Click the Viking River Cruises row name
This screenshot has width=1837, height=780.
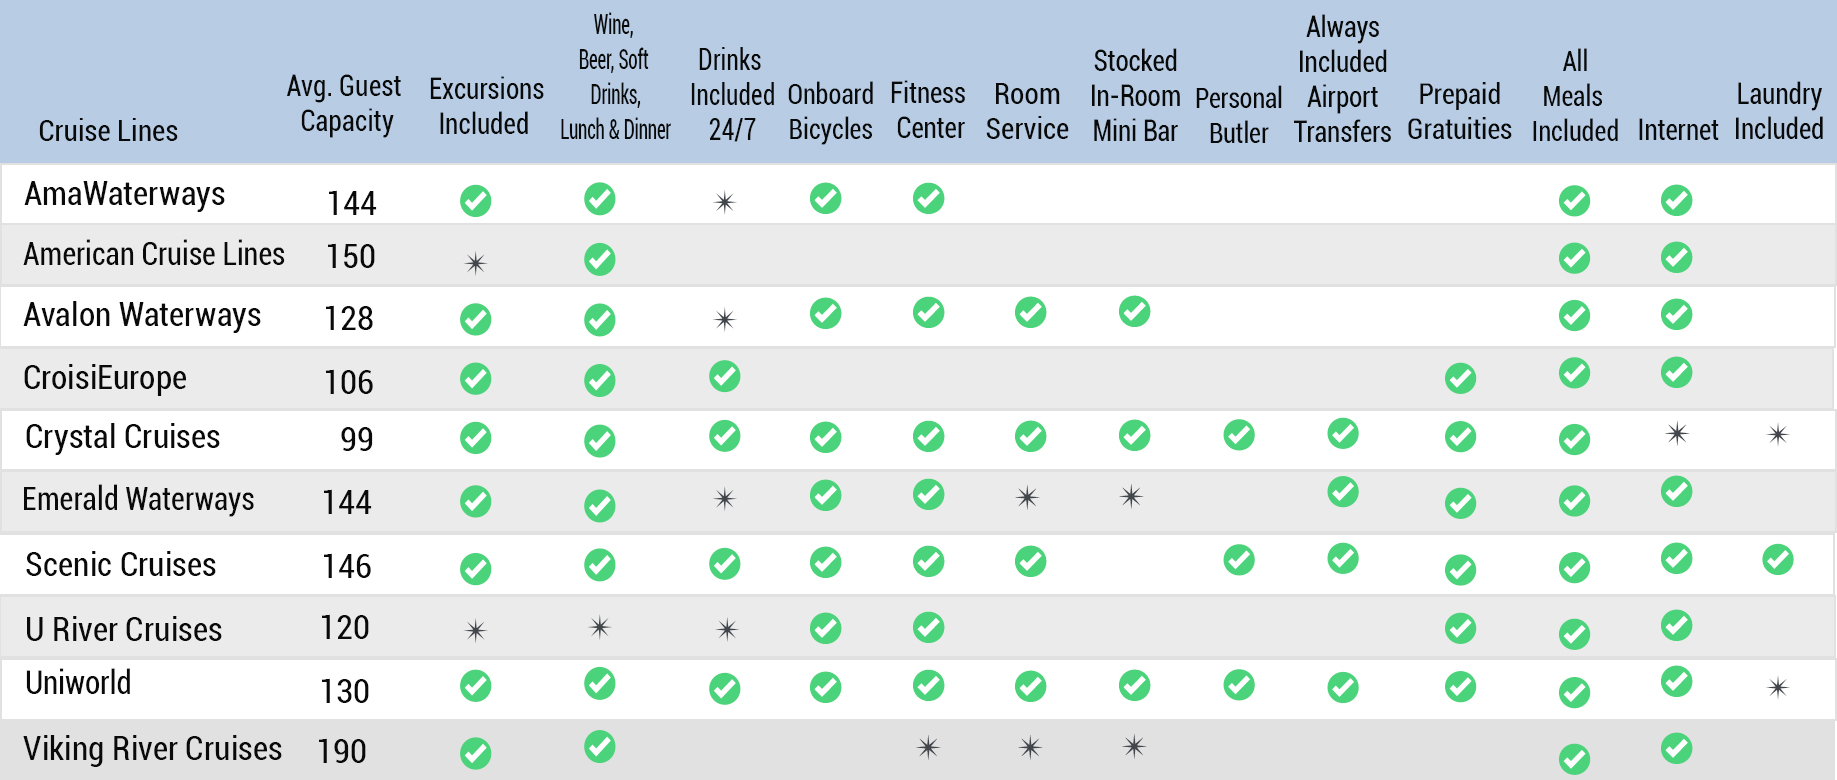[153, 749]
